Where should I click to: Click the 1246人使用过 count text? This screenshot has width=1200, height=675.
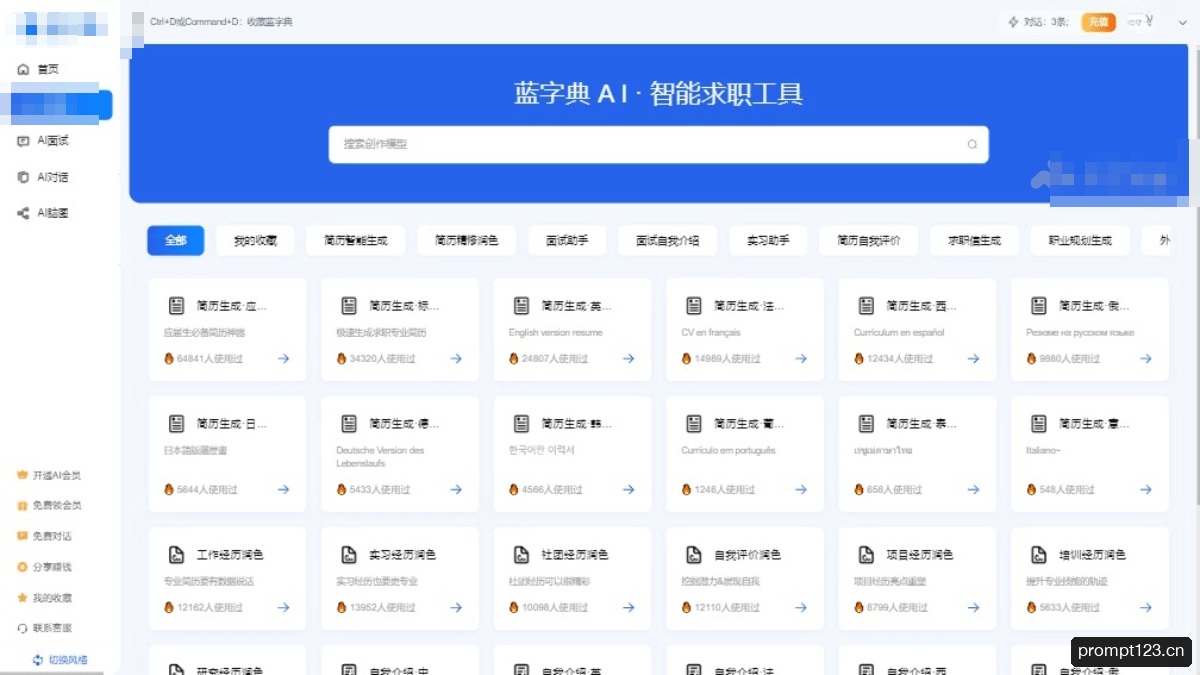(x=724, y=490)
